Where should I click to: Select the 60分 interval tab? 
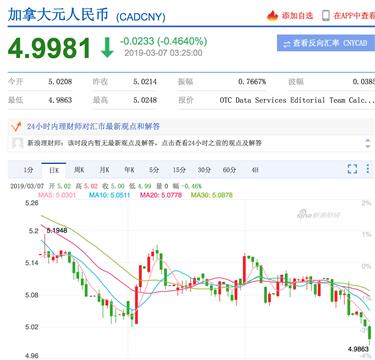(x=229, y=170)
